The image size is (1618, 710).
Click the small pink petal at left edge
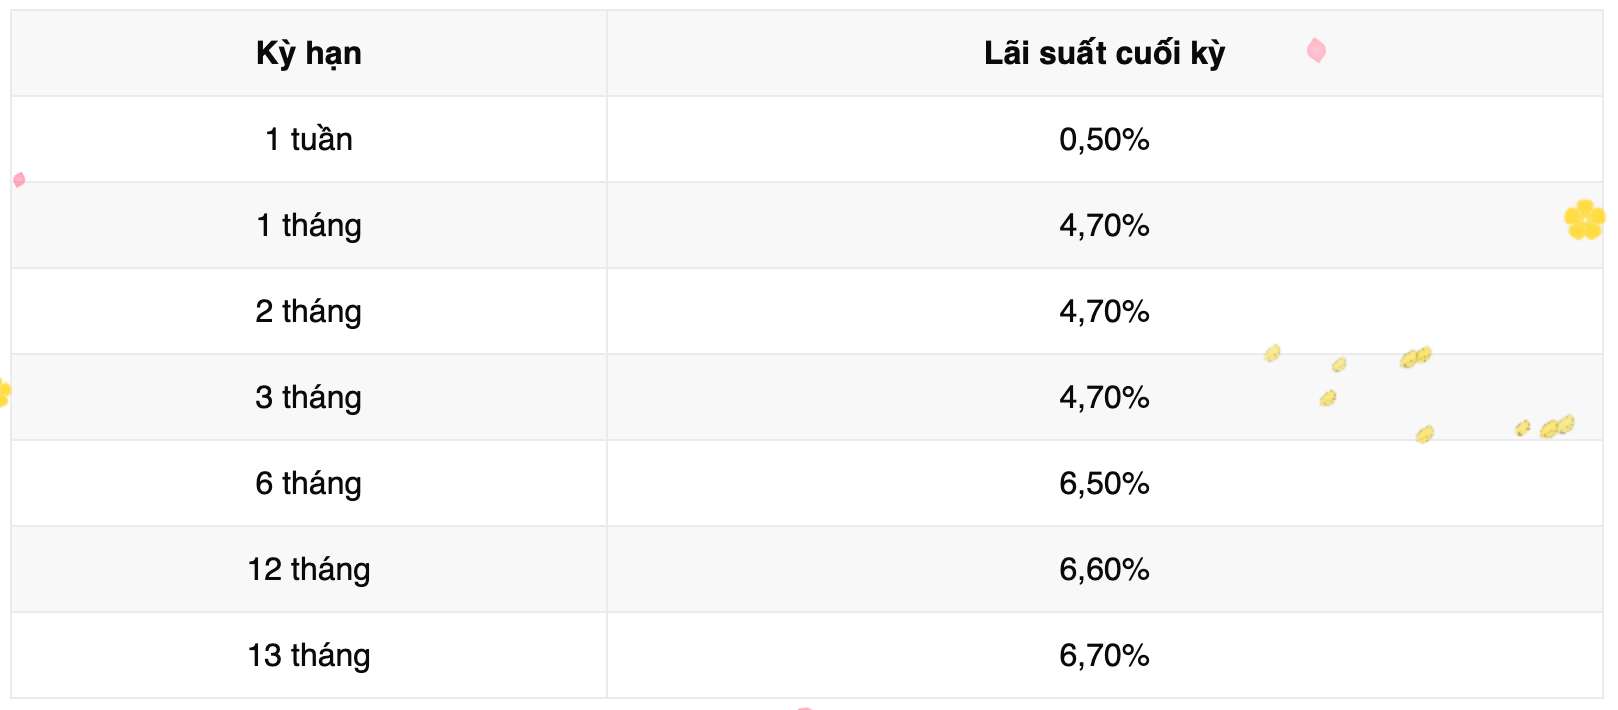pyautogui.click(x=19, y=180)
